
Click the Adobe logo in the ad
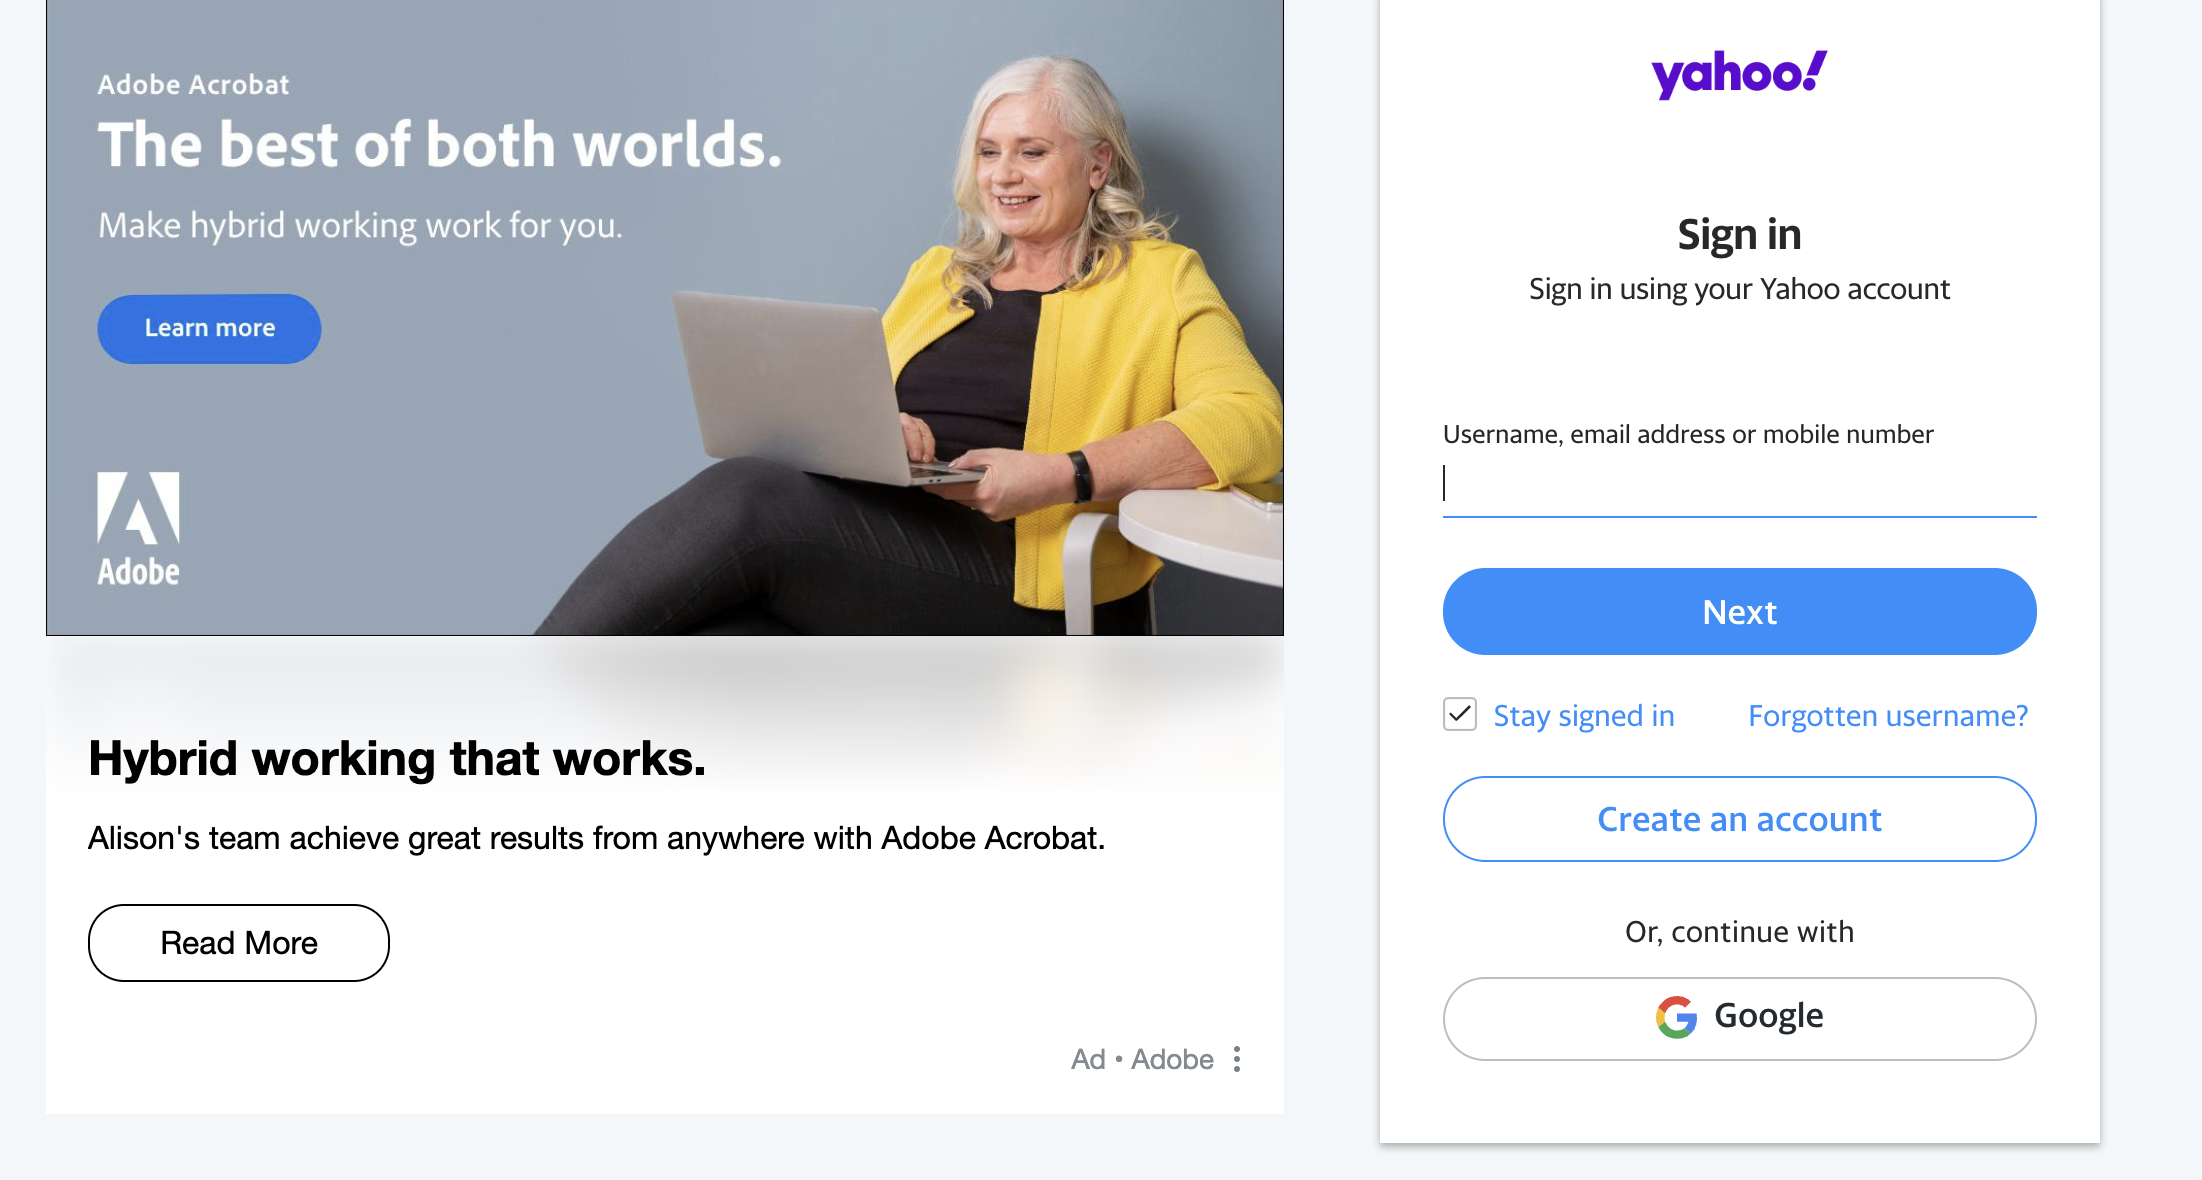pyautogui.click(x=138, y=528)
